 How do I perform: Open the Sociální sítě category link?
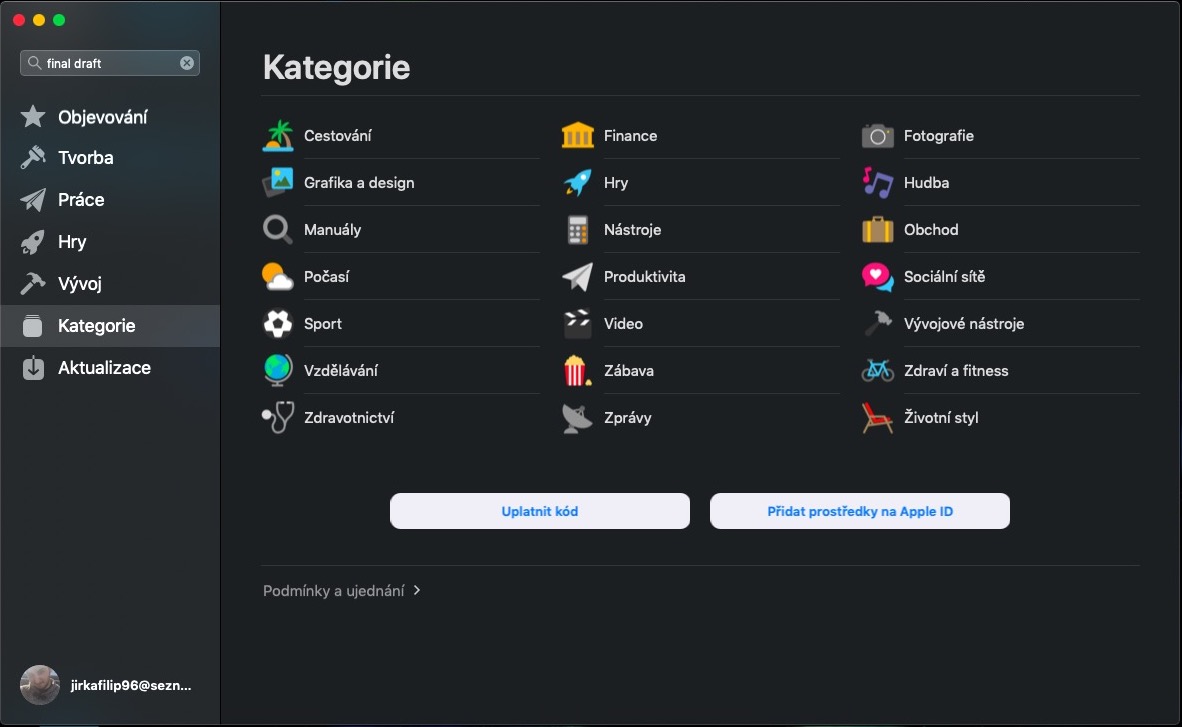point(944,277)
